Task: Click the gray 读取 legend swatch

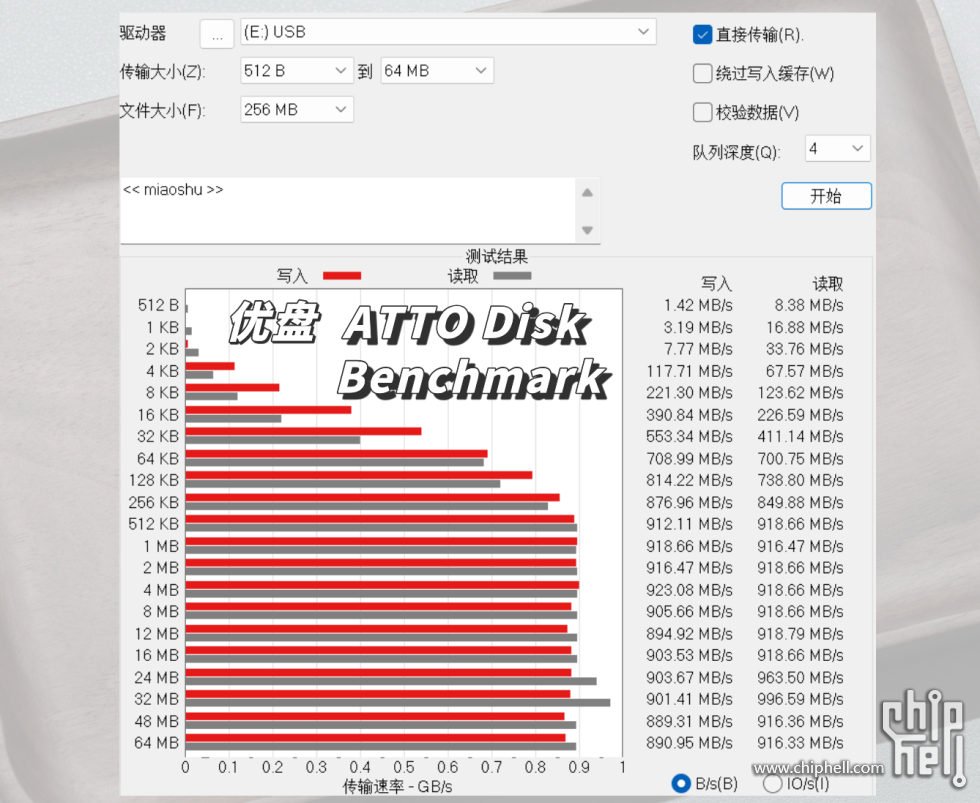Action: click(x=512, y=276)
